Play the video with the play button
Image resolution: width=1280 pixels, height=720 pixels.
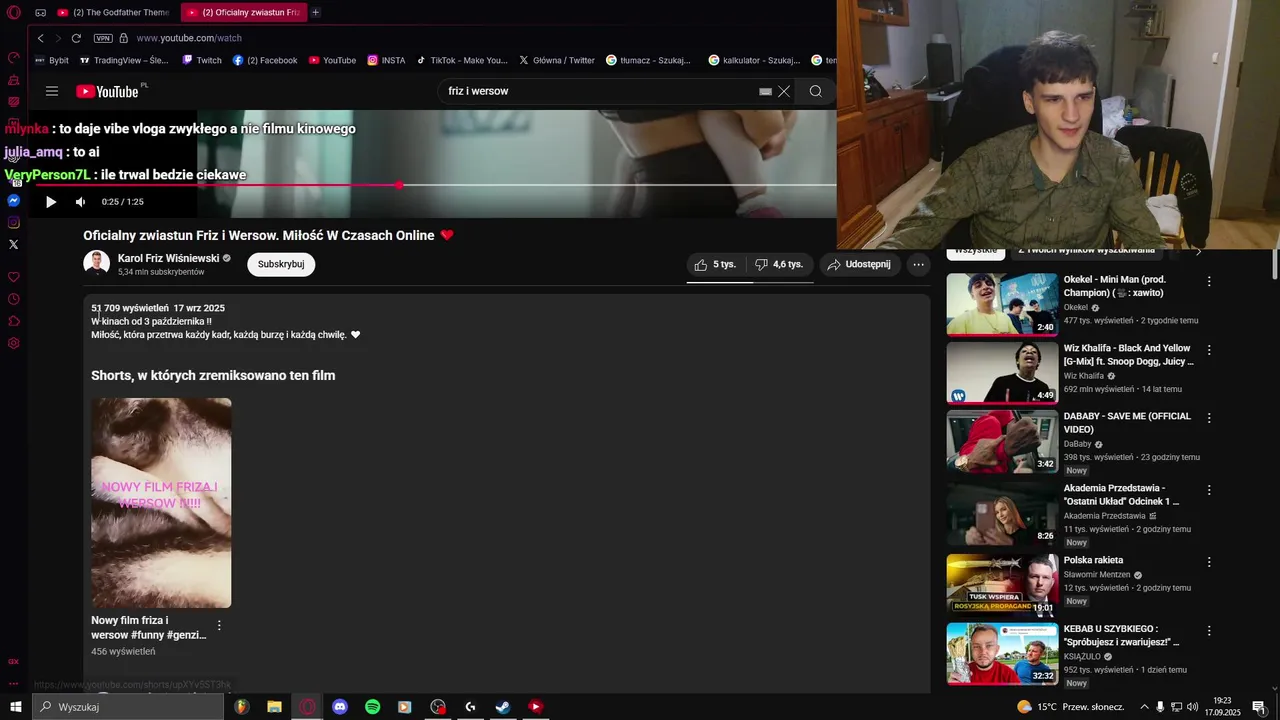51,202
